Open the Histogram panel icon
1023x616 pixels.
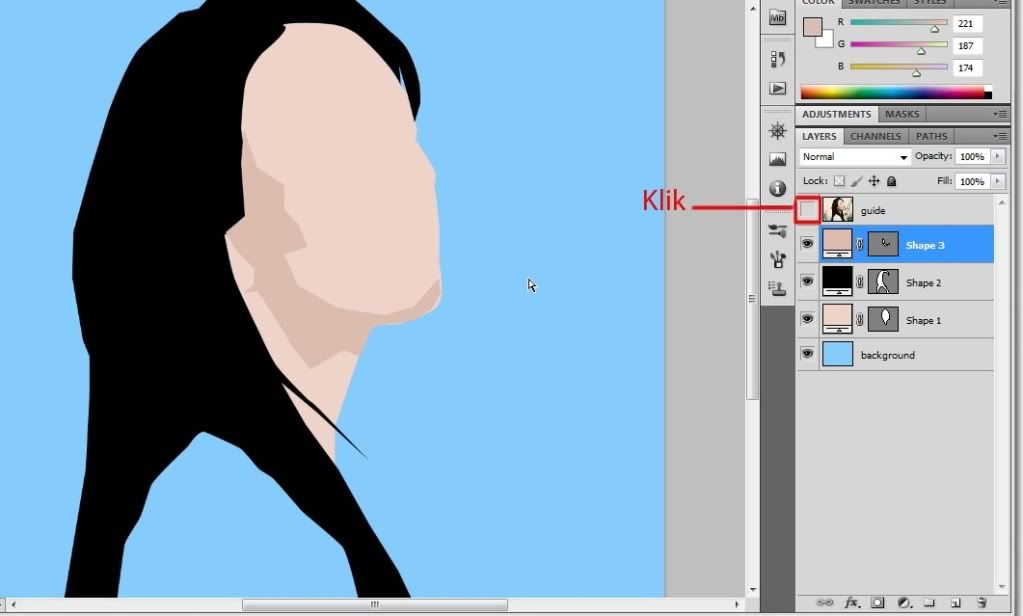(x=777, y=159)
